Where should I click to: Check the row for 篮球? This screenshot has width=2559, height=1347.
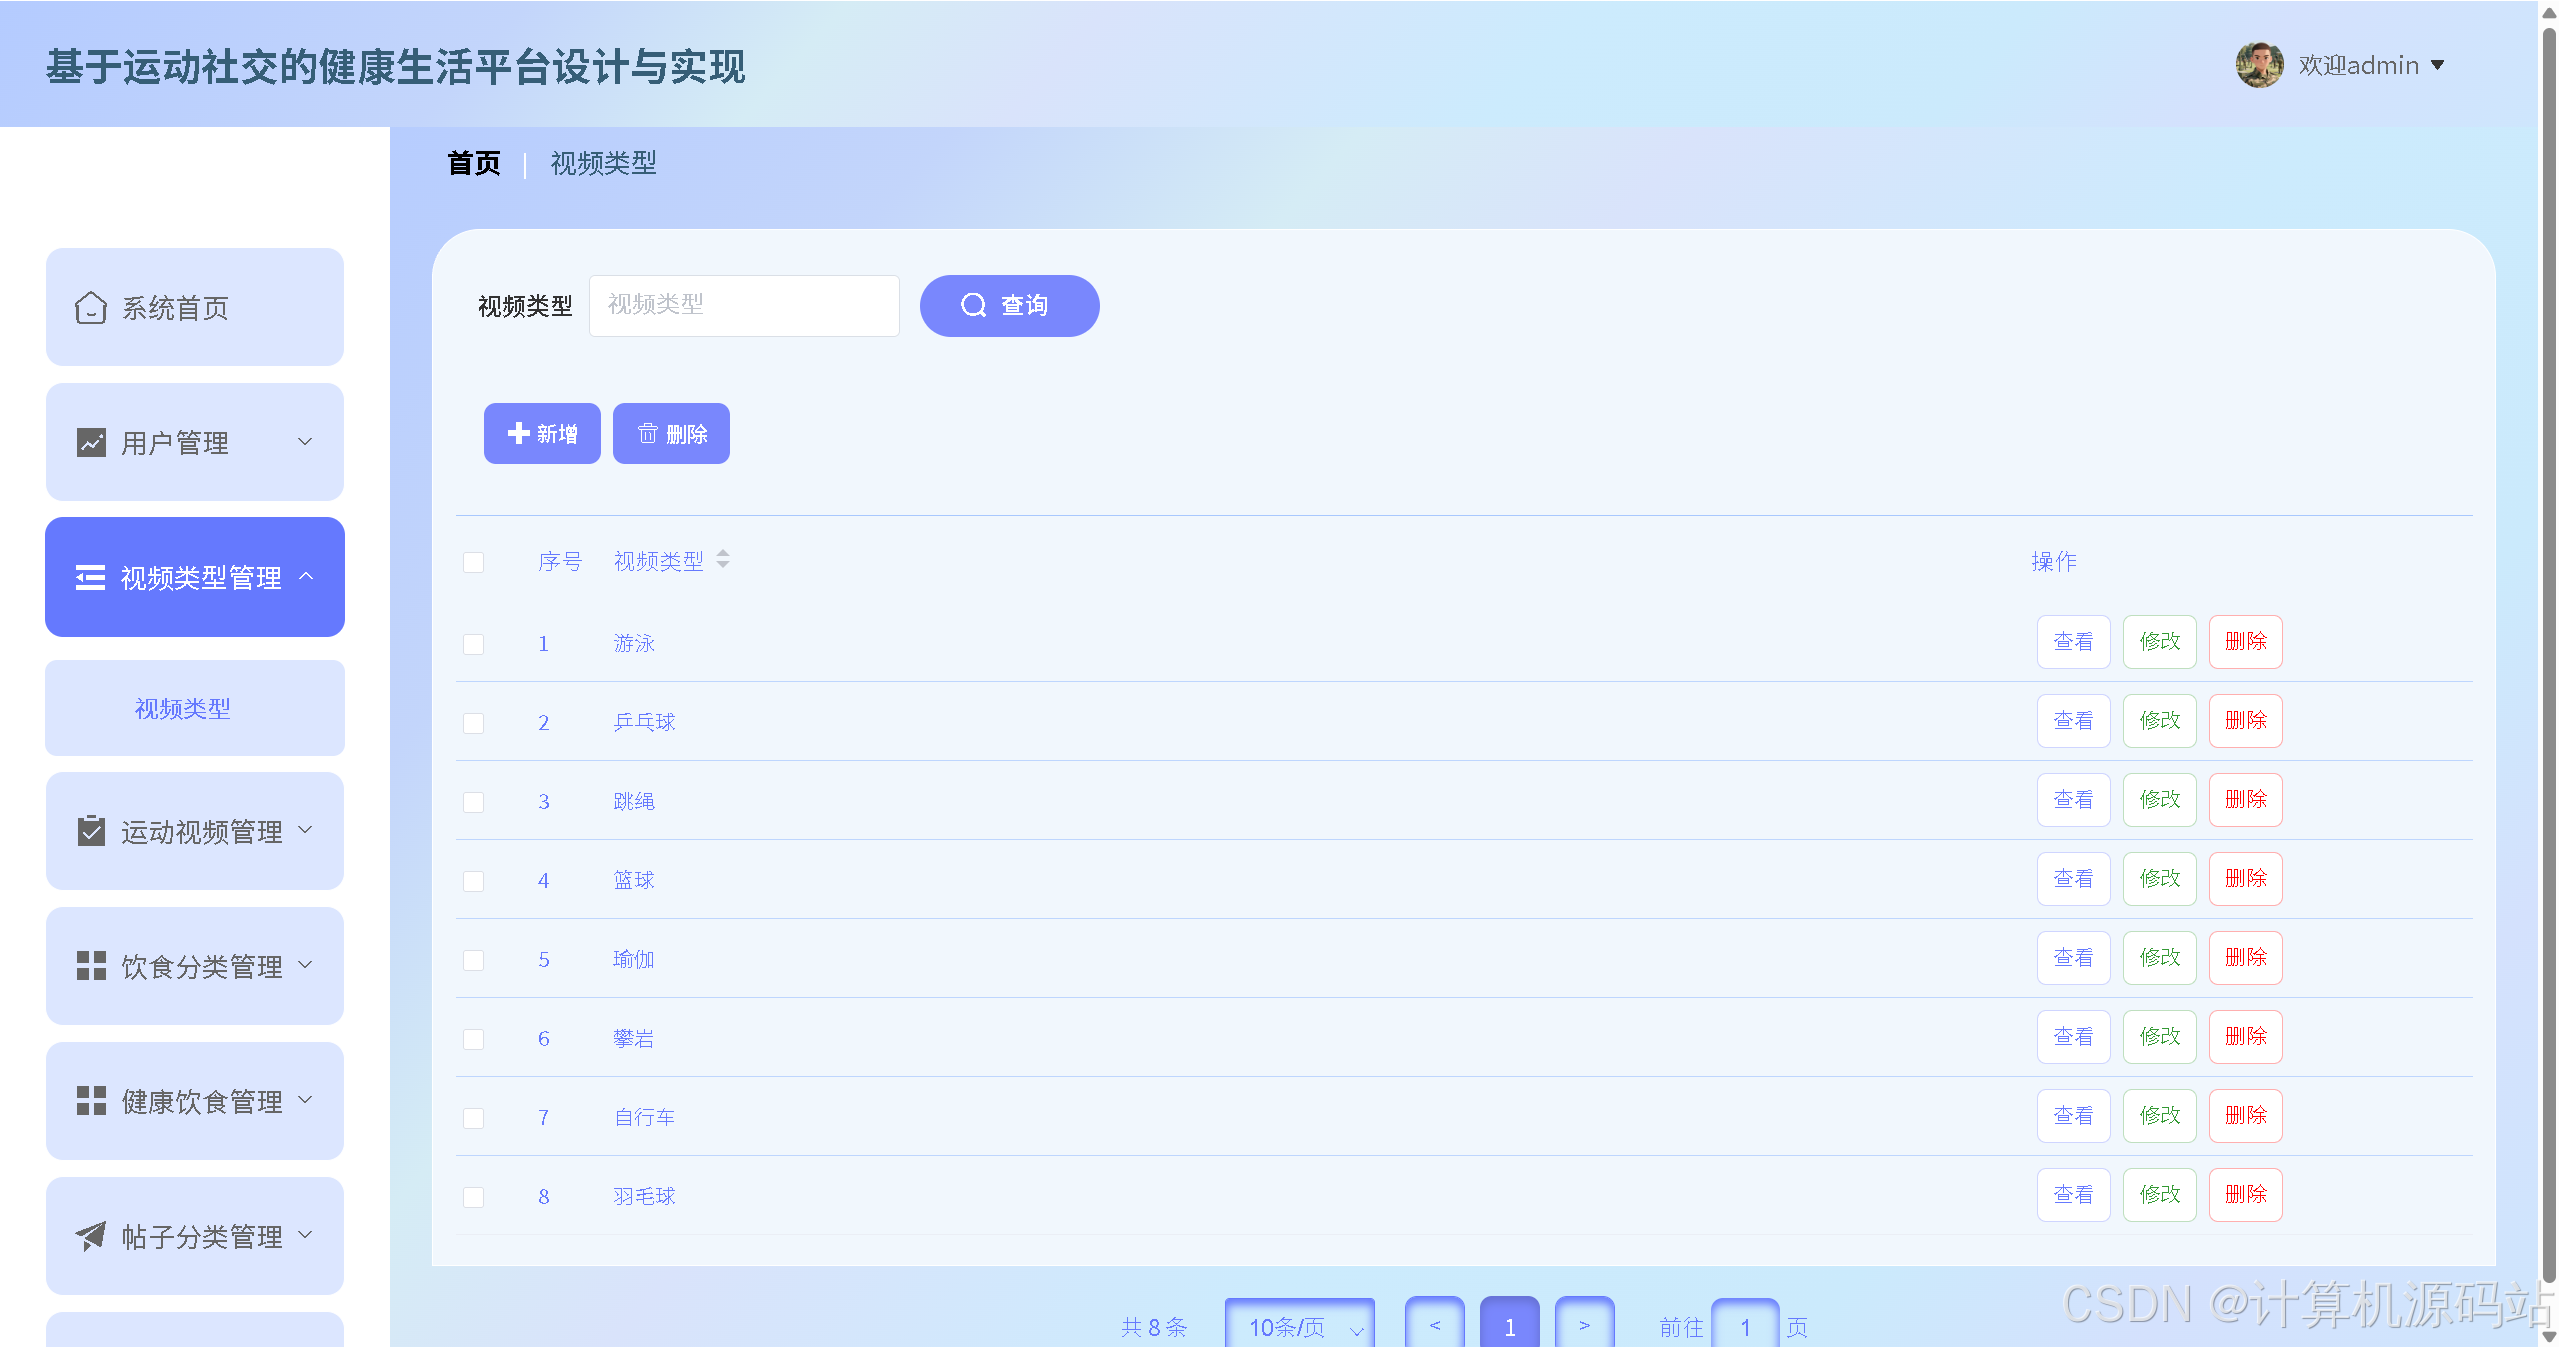pyautogui.click(x=474, y=881)
